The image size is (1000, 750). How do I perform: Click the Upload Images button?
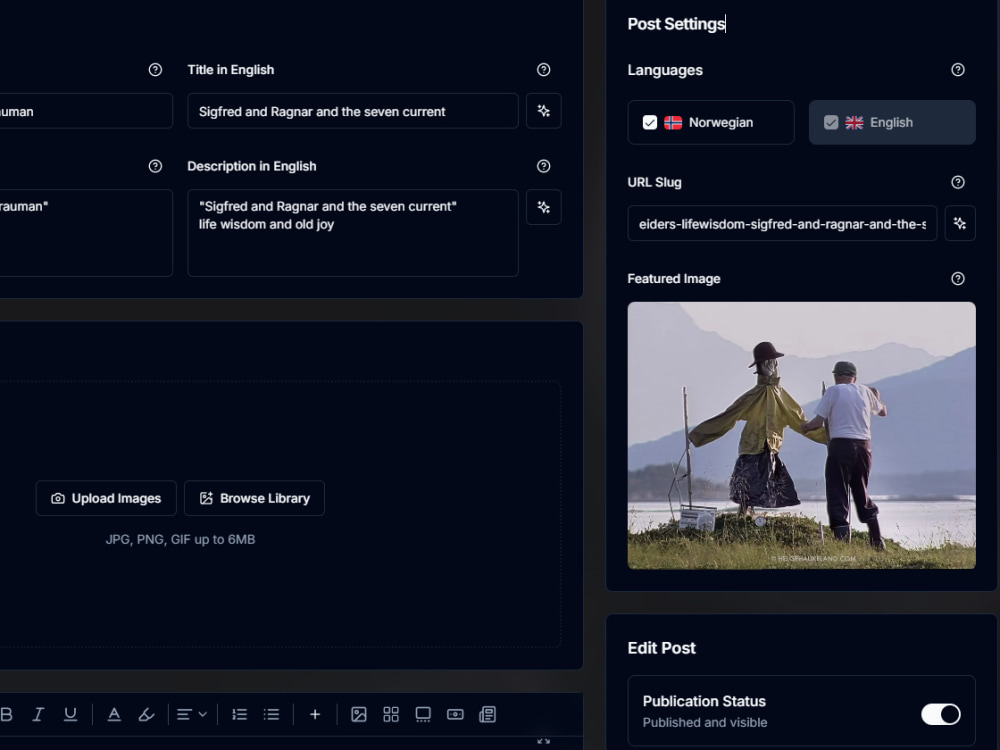tap(106, 498)
